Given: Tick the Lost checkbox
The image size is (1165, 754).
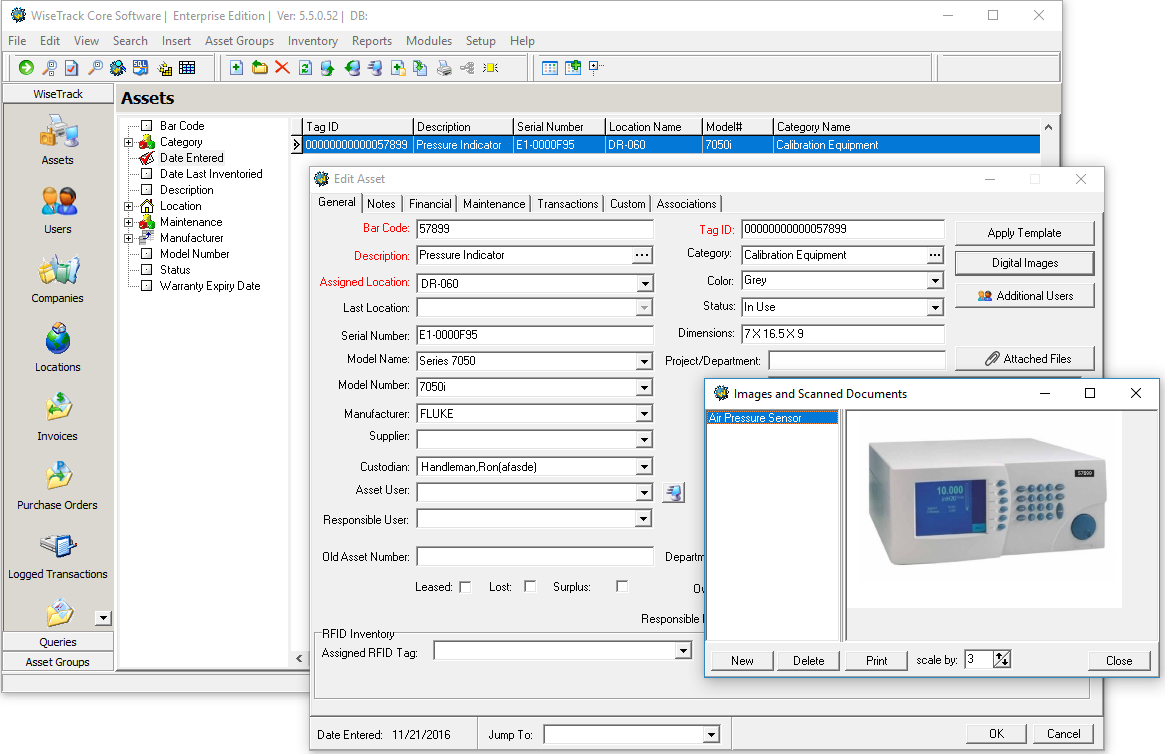Looking at the screenshot, I should tap(530, 587).
